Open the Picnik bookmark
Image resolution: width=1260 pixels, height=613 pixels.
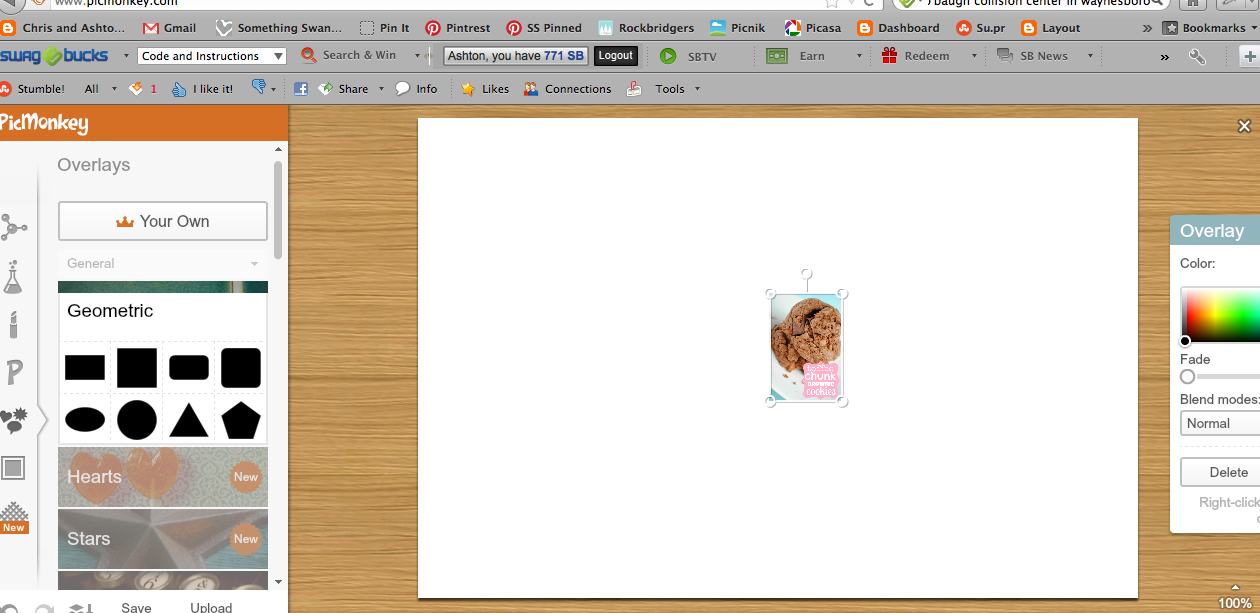737,28
